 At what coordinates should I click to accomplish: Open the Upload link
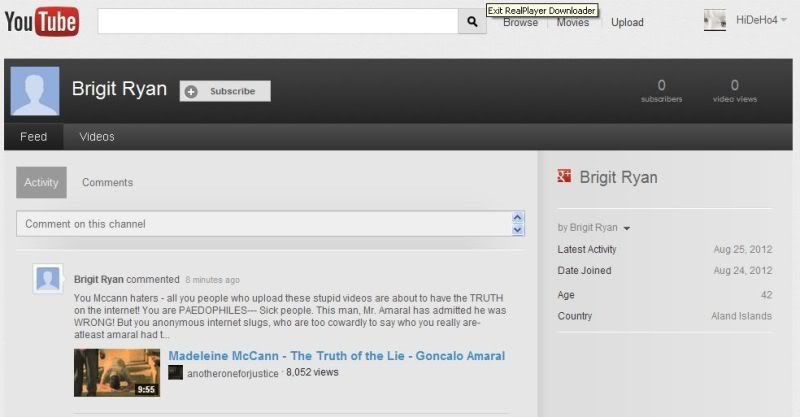pyautogui.click(x=627, y=22)
